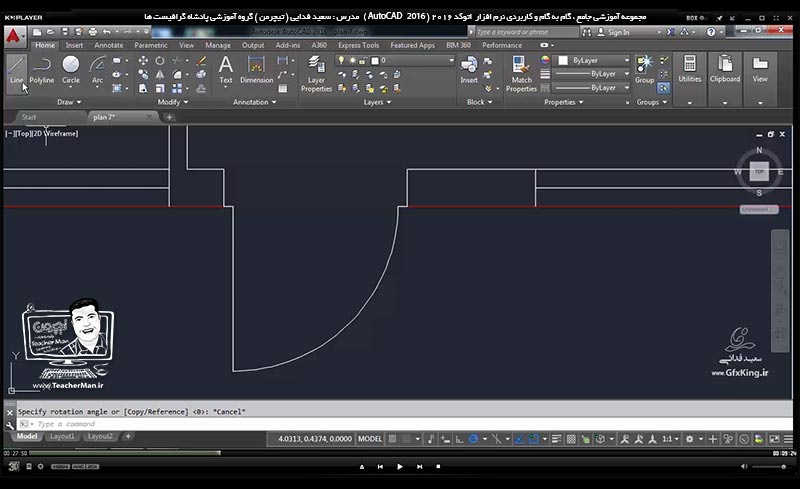Click the Array tool icon
This screenshot has height=489, width=800.
click(x=177, y=88)
